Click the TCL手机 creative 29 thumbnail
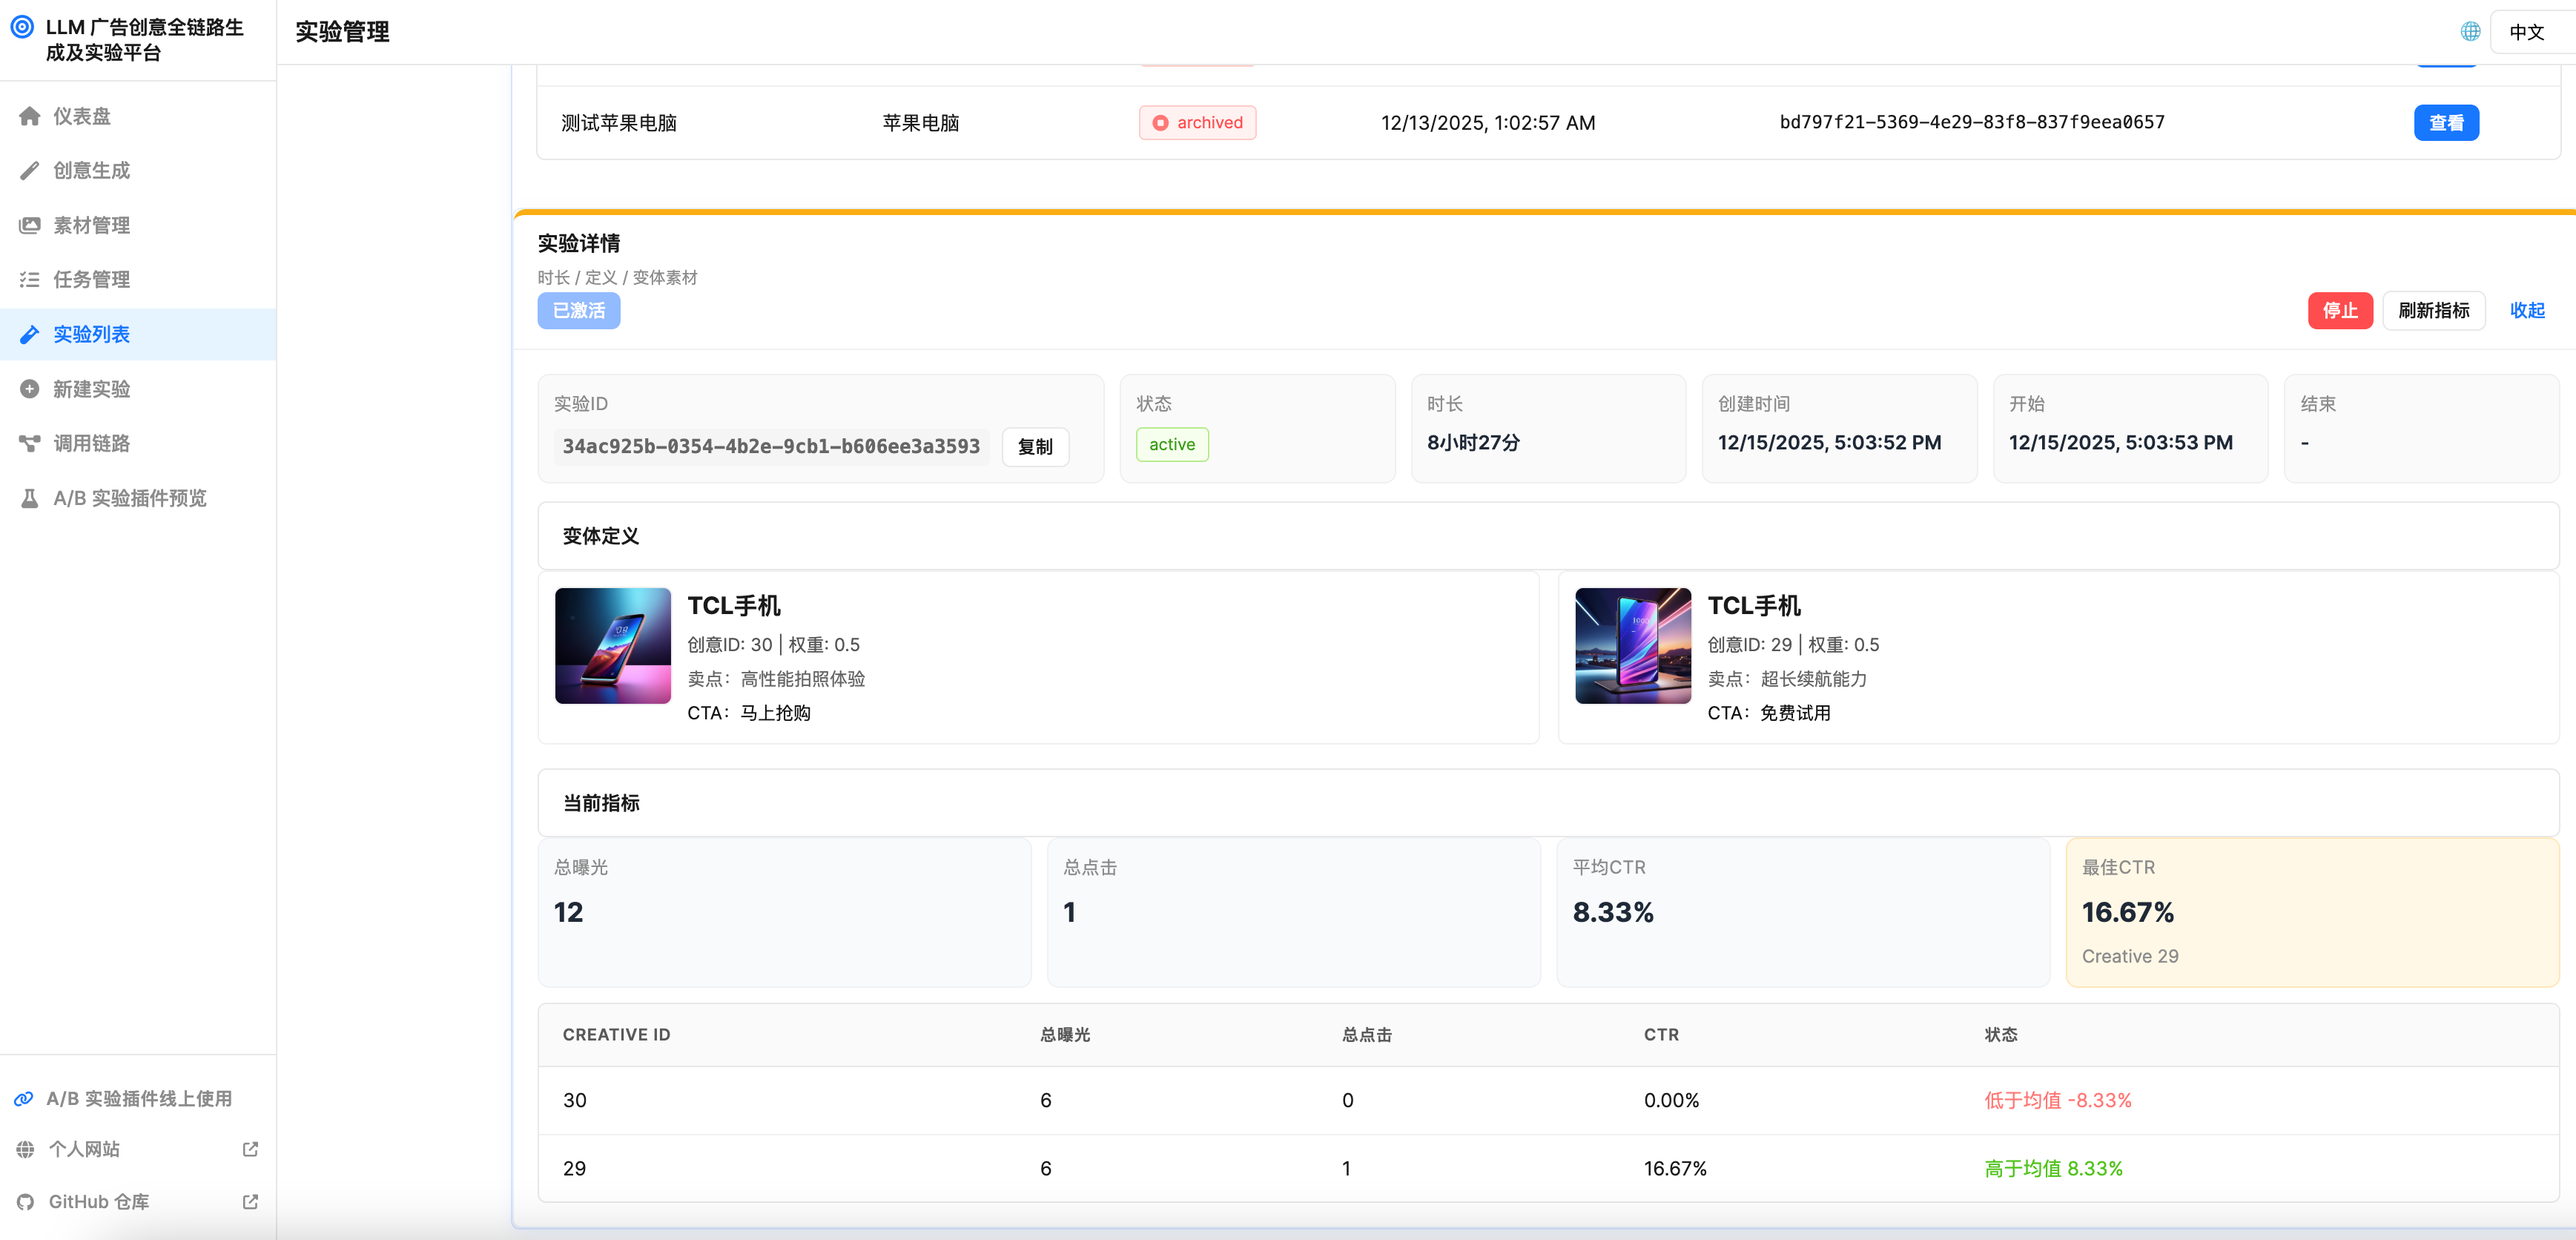Image resolution: width=2576 pixels, height=1240 pixels. tap(1633, 646)
